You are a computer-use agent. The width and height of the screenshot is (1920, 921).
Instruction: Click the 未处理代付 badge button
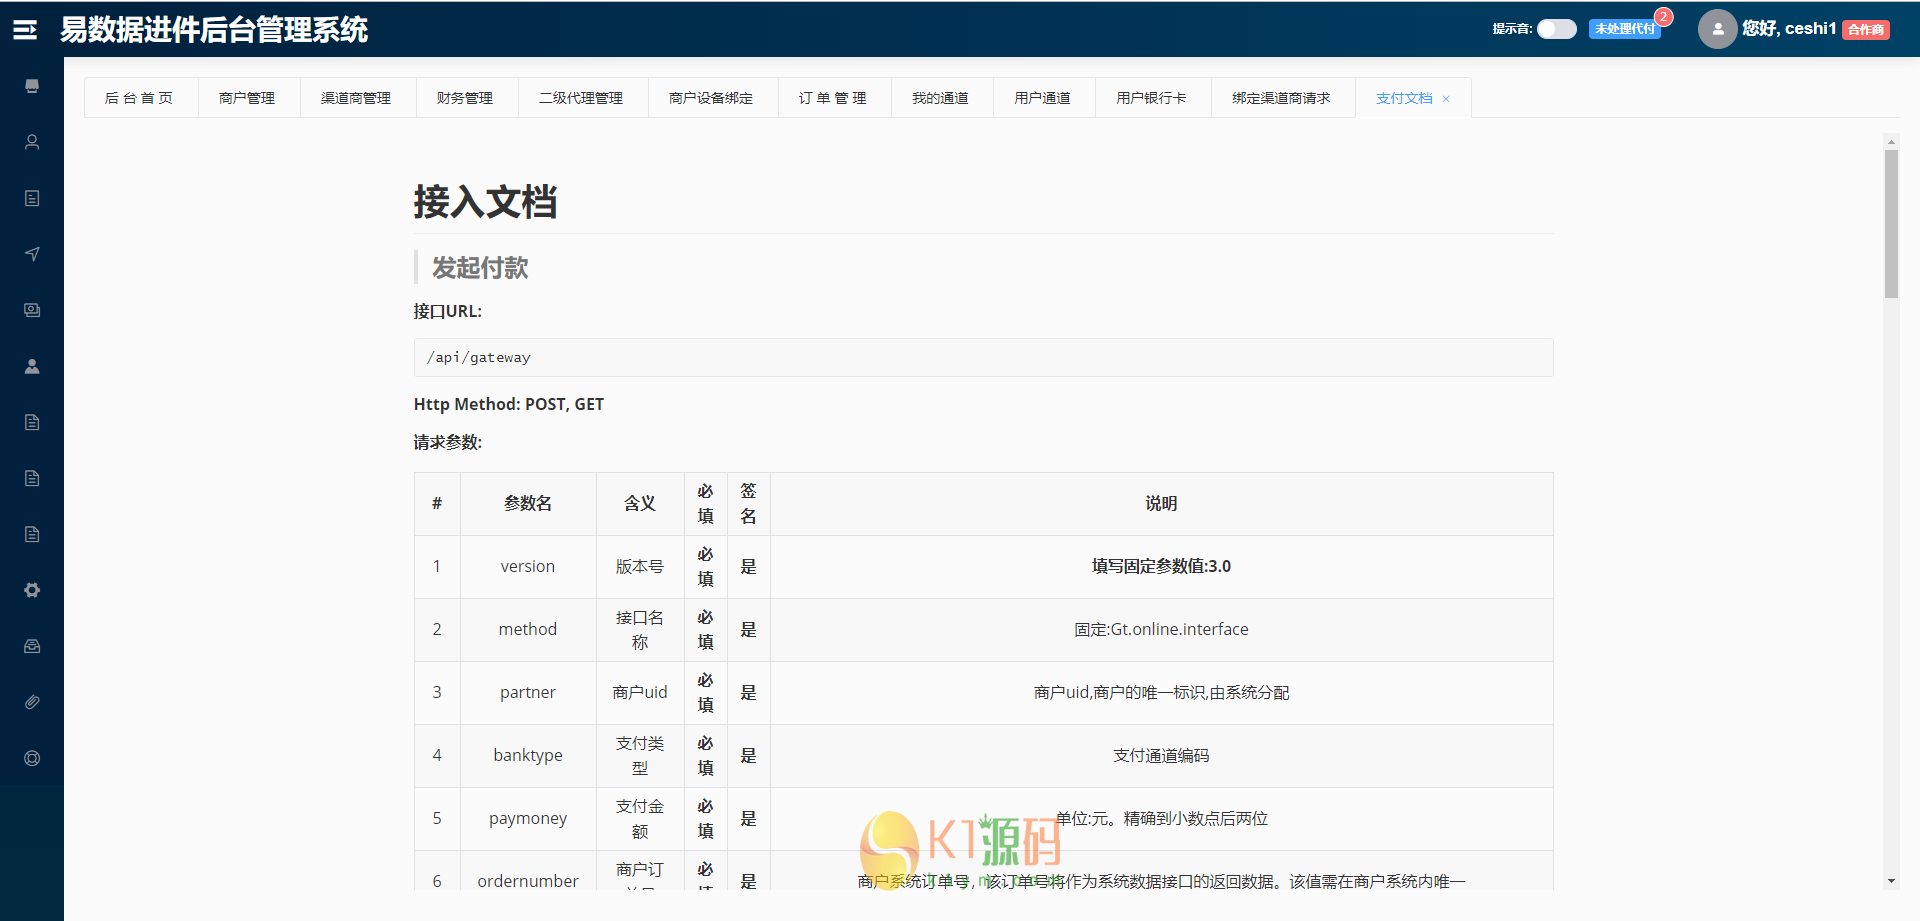[x=1624, y=29]
